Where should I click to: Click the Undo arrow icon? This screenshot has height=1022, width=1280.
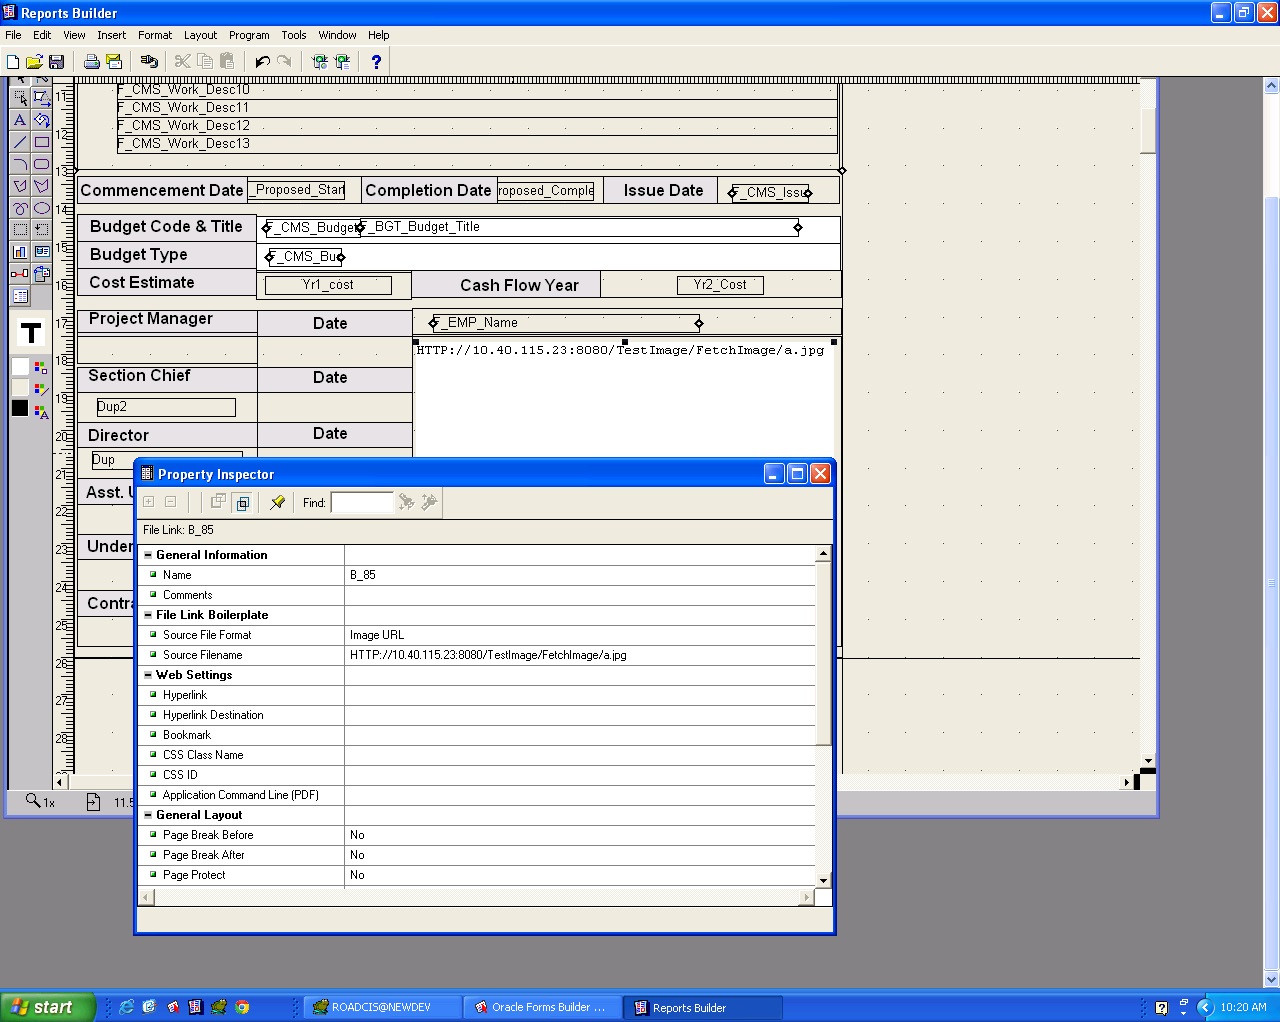(262, 62)
